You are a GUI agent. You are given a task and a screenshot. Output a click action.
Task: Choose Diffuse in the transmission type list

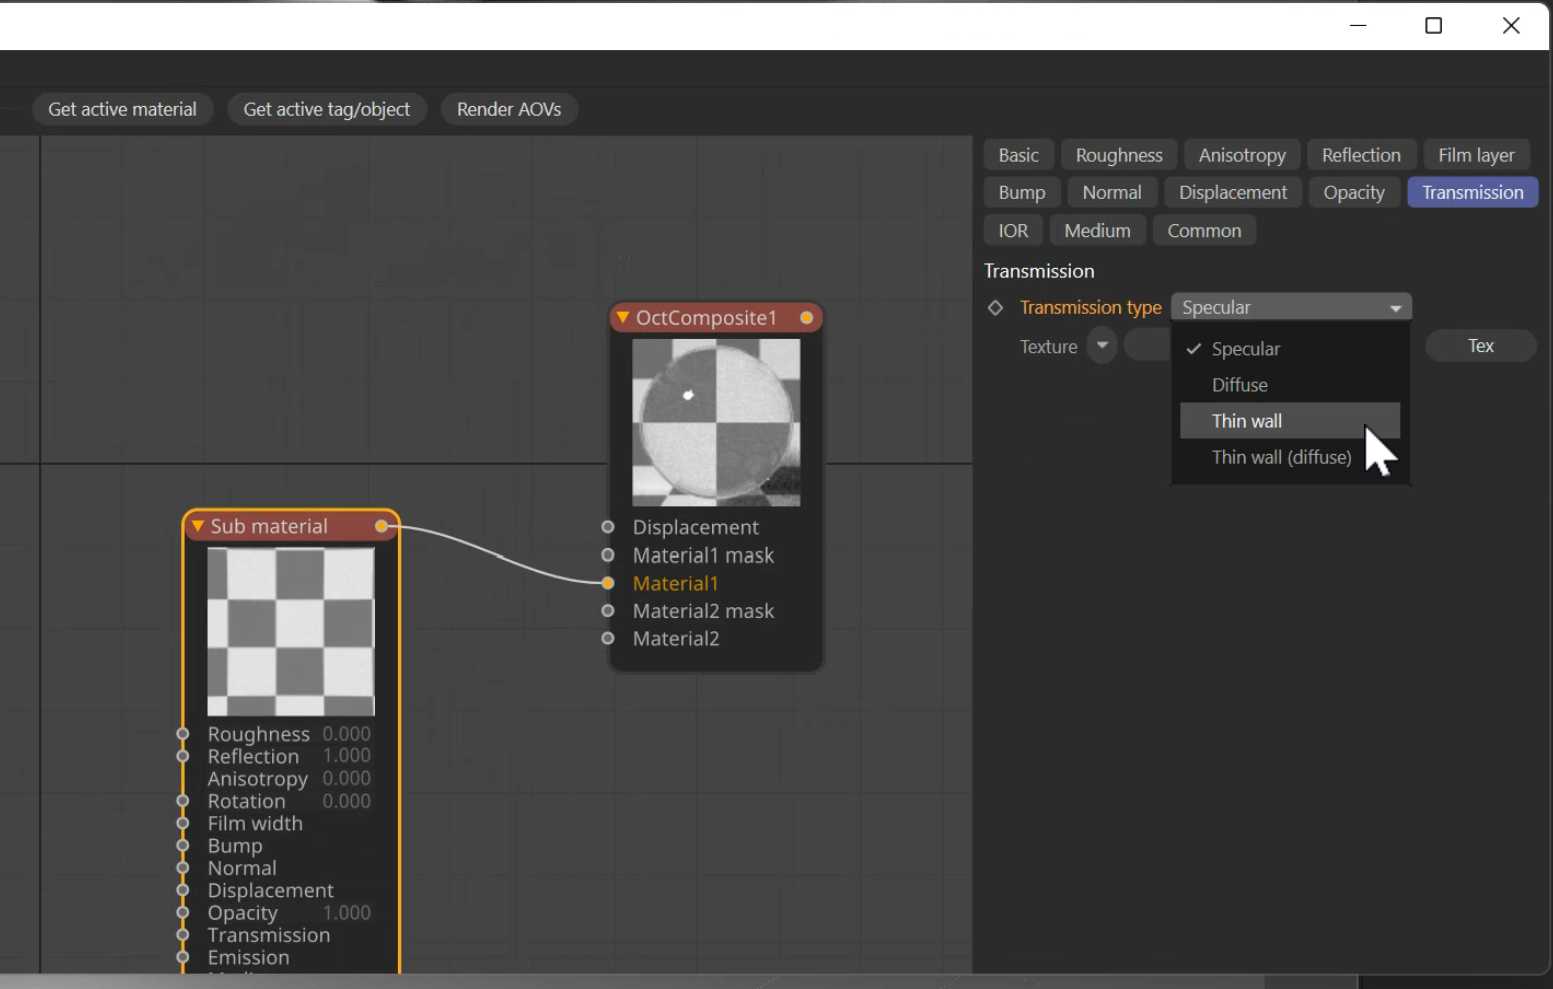coord(1290,385)
